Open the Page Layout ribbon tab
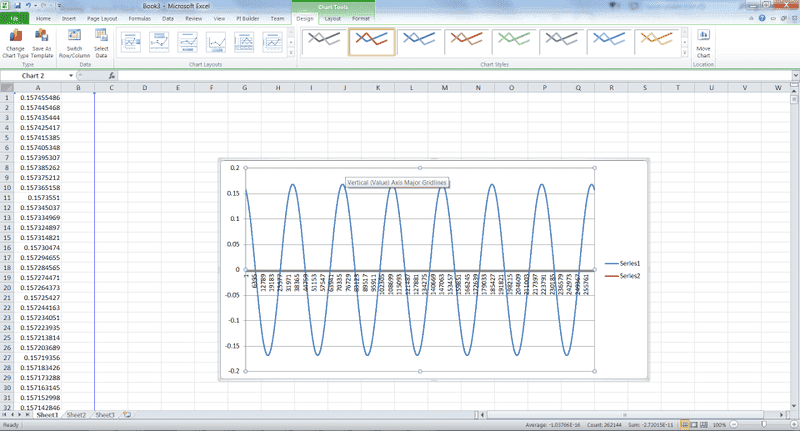This screenshot has height=431, width=800. [x=100, y=18]
